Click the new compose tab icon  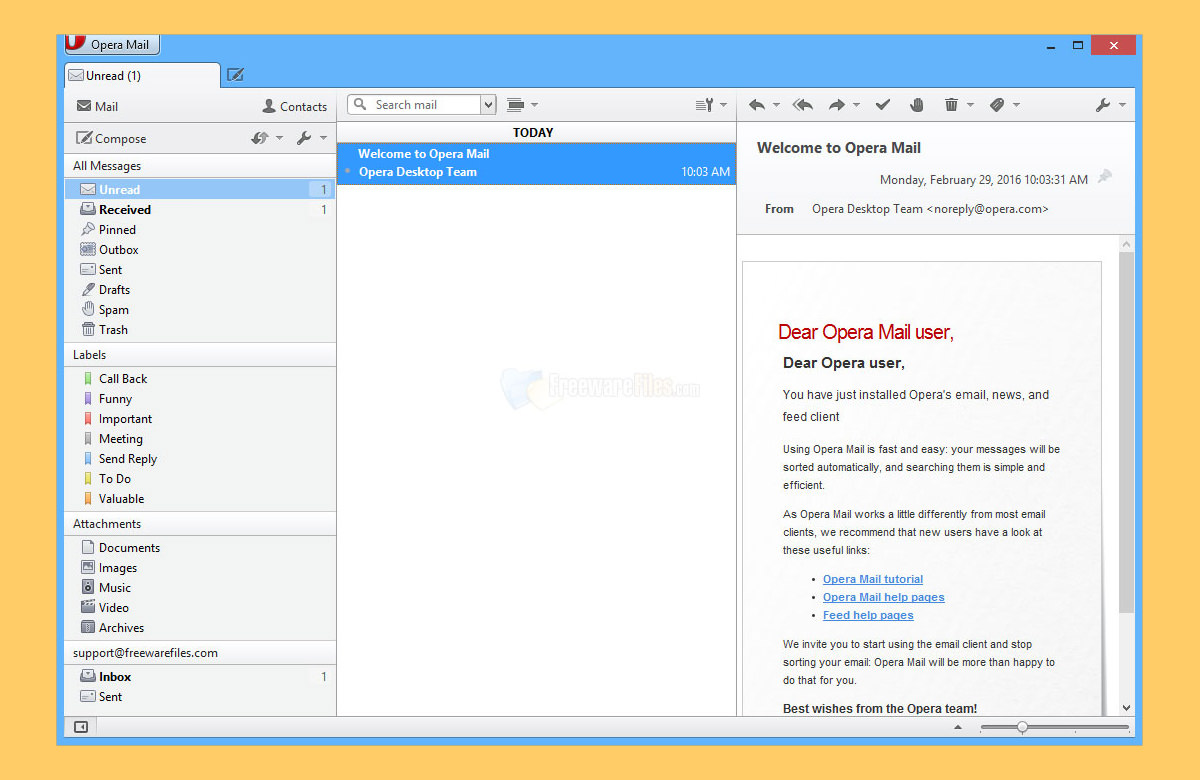pyautogui.click(x=235, y=75)
